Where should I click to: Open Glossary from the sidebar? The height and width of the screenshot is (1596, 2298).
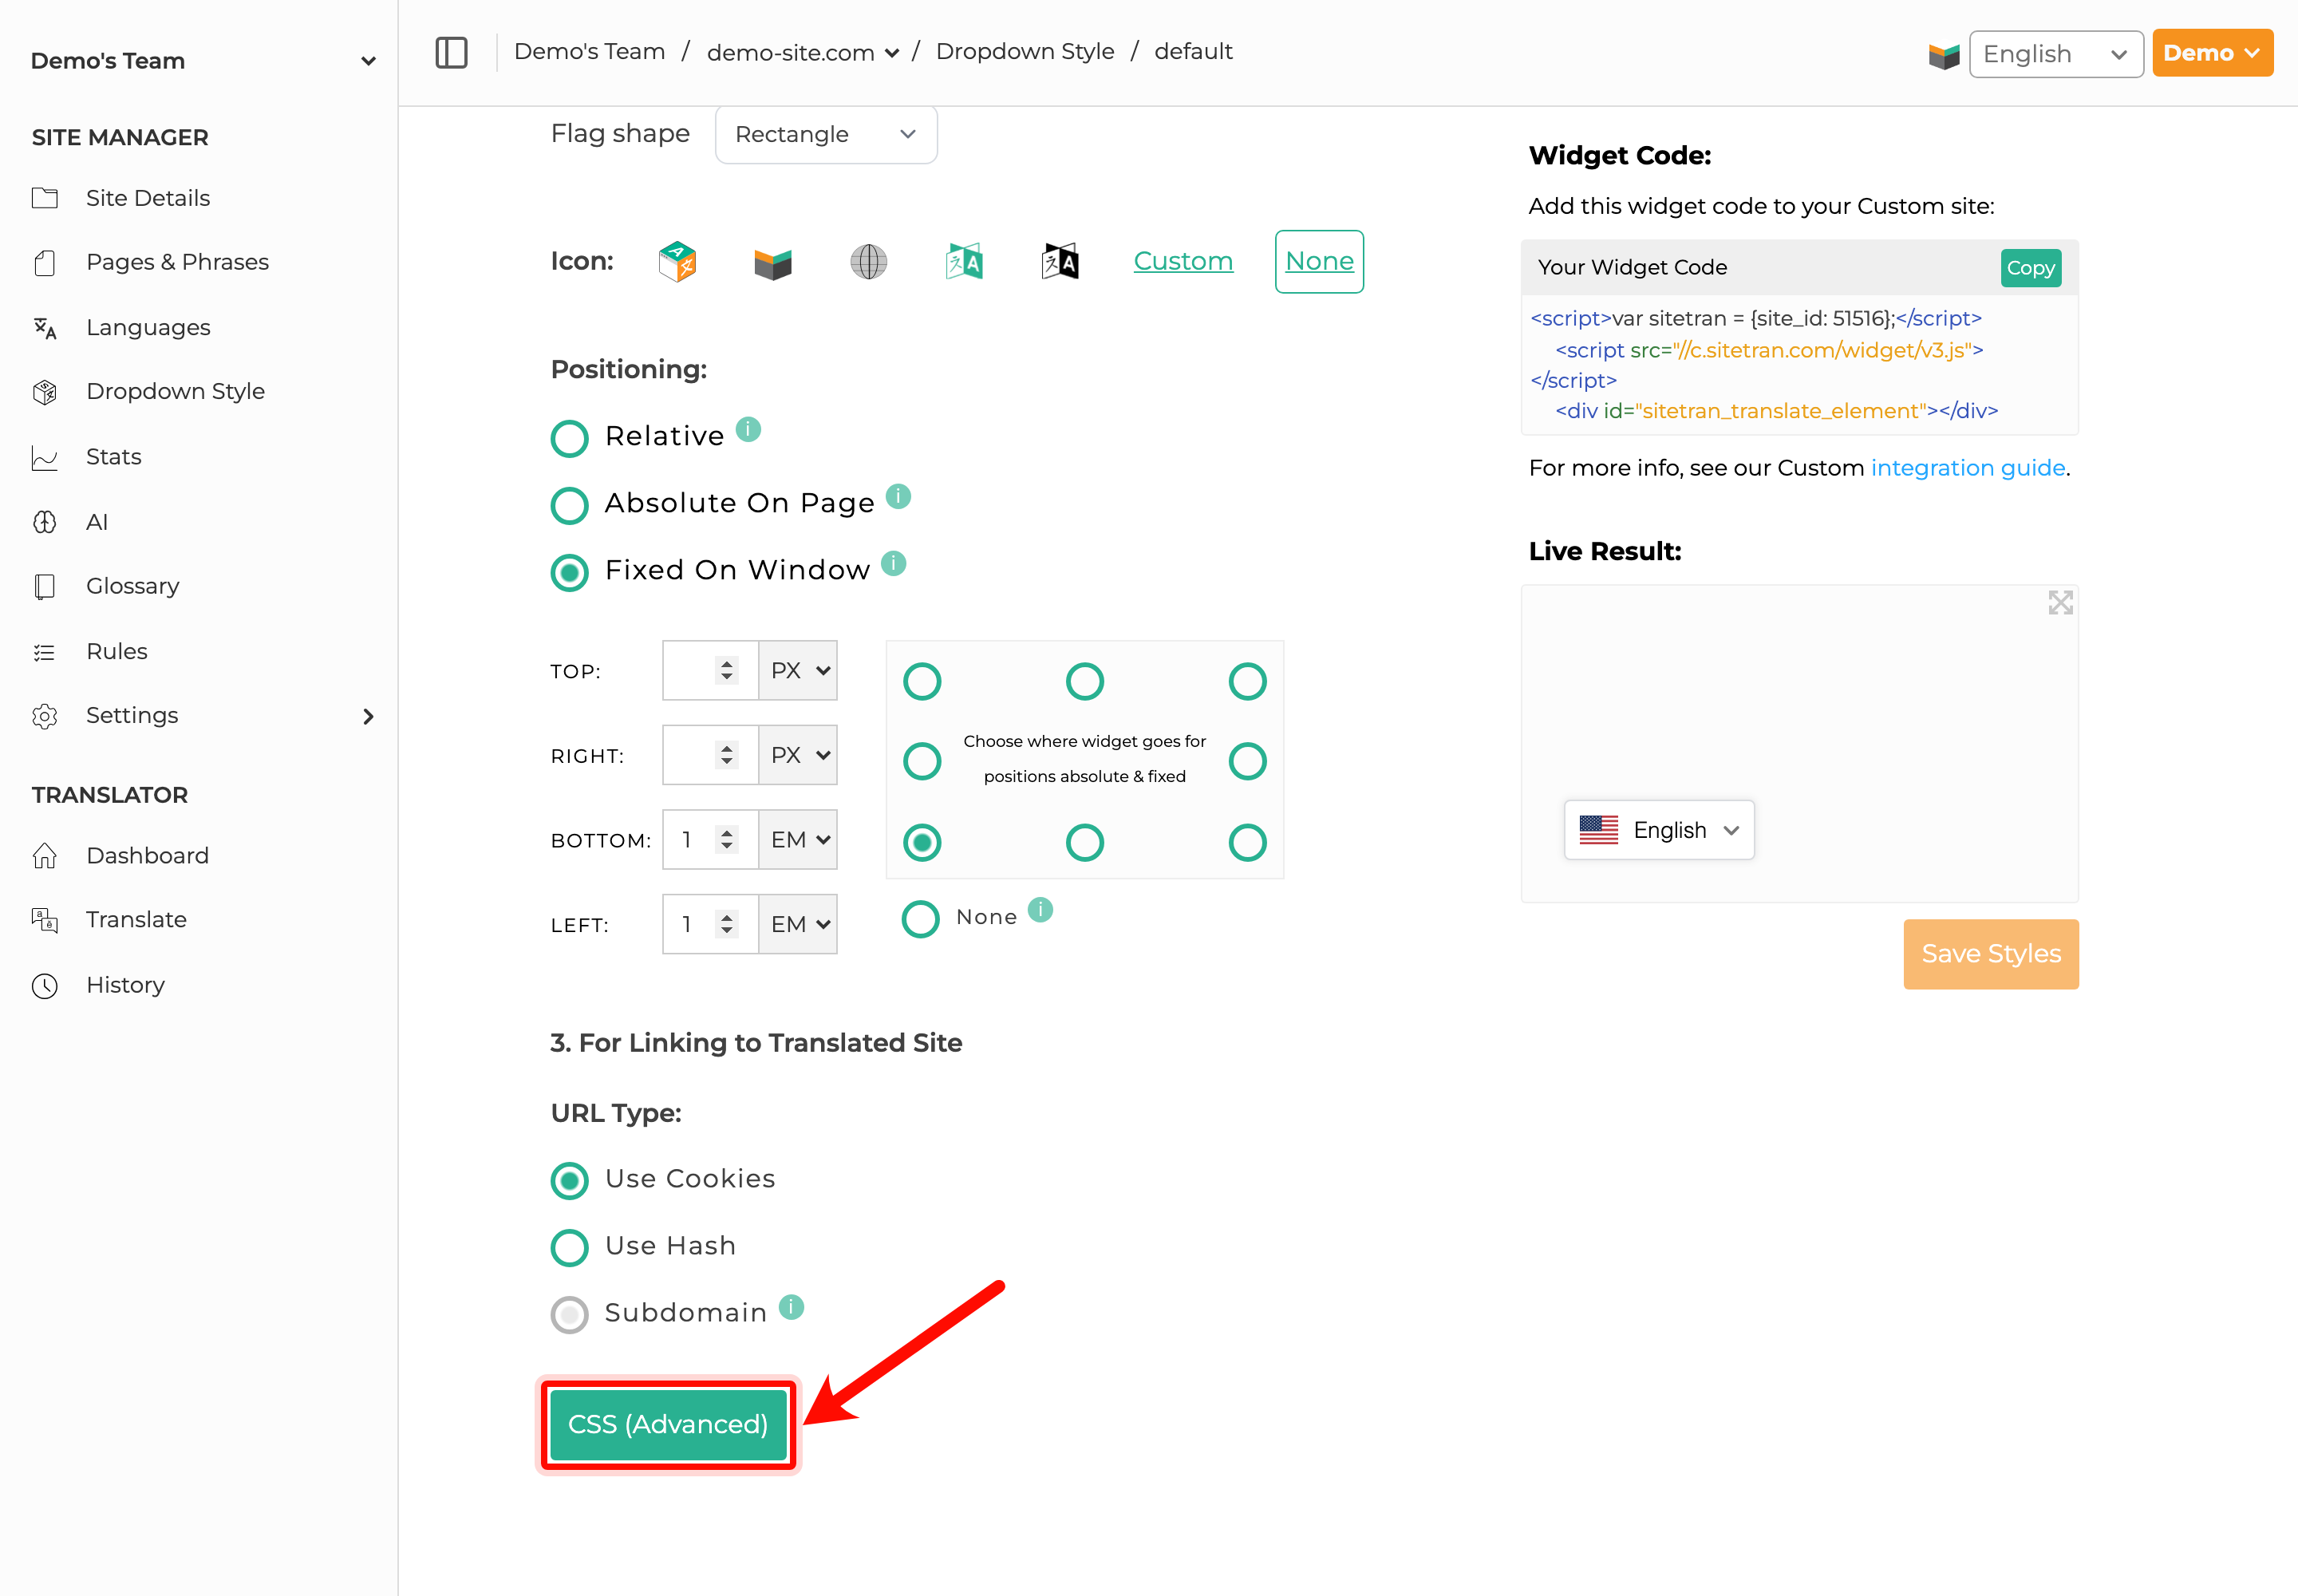point(132,586)
